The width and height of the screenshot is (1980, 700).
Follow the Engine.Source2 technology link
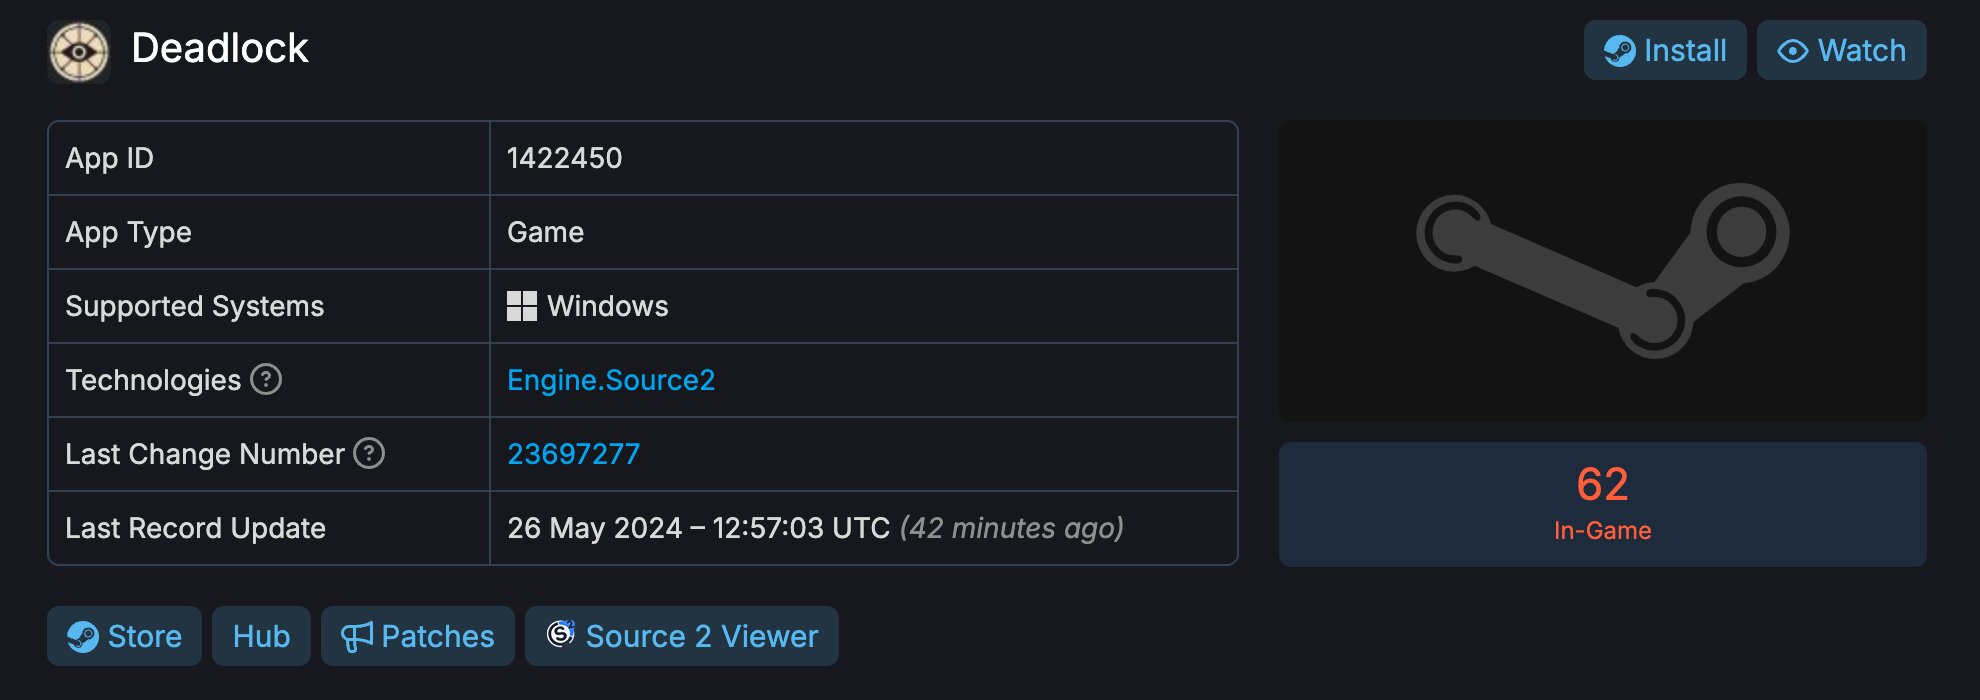[x=611, y=380]
